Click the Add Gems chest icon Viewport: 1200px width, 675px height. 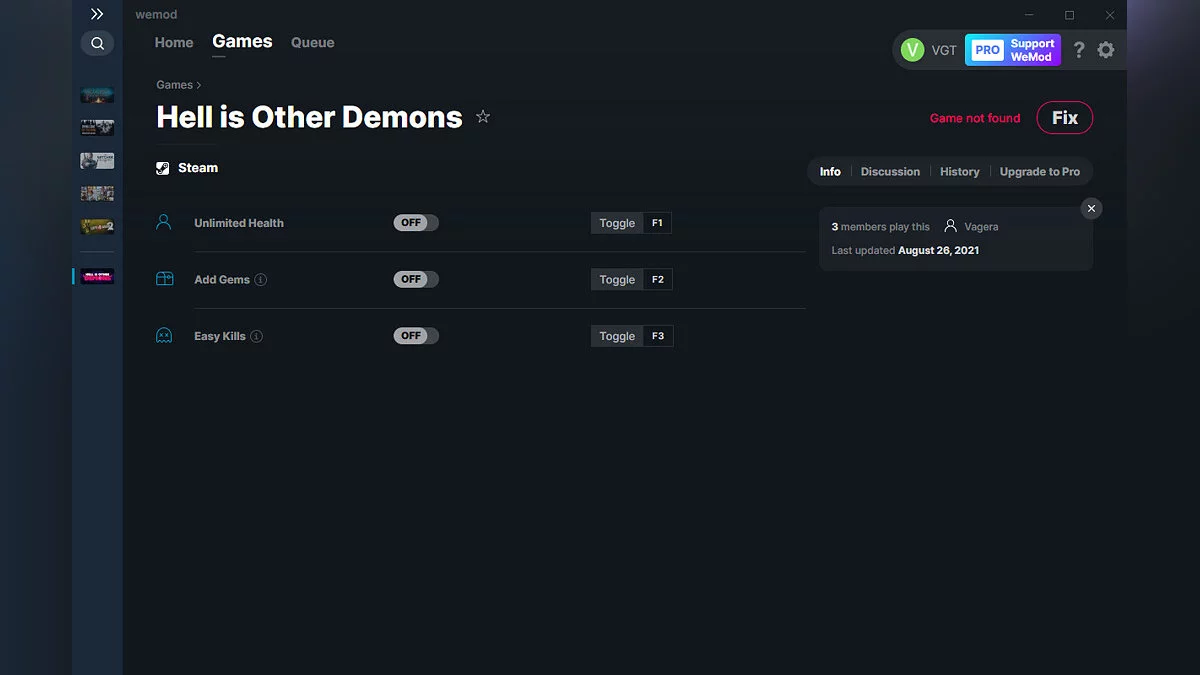pyautogui.click(x=164, y=279)
